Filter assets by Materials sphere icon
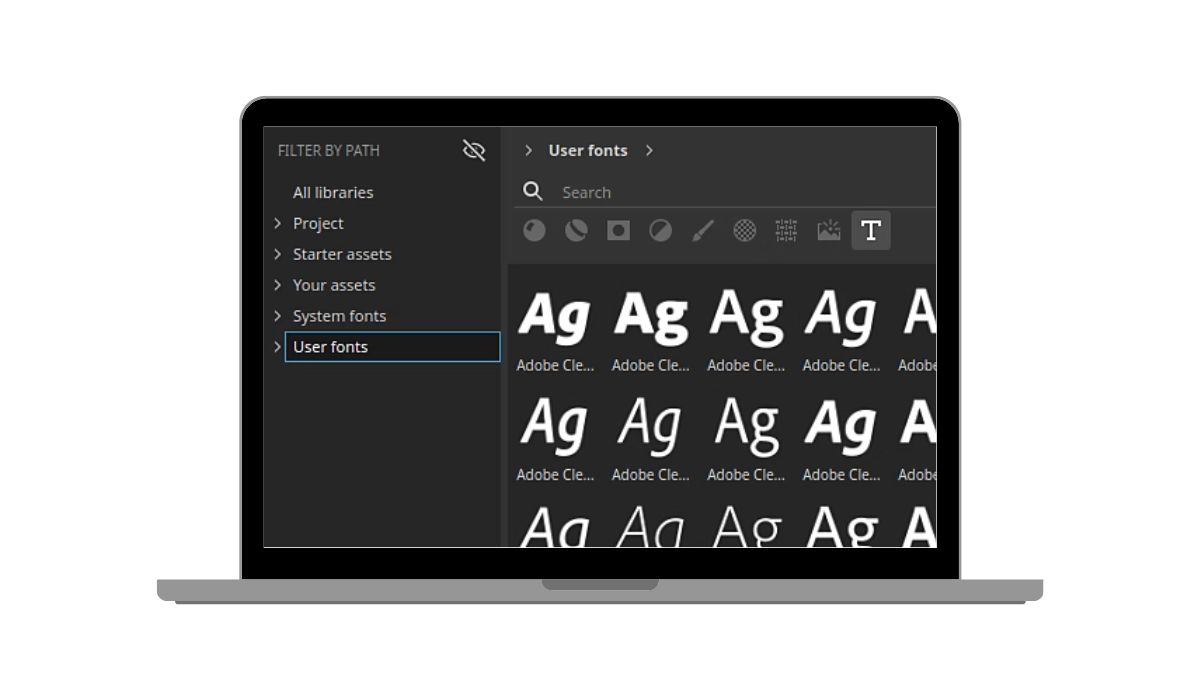1200x700 pixels. (535, 231)
